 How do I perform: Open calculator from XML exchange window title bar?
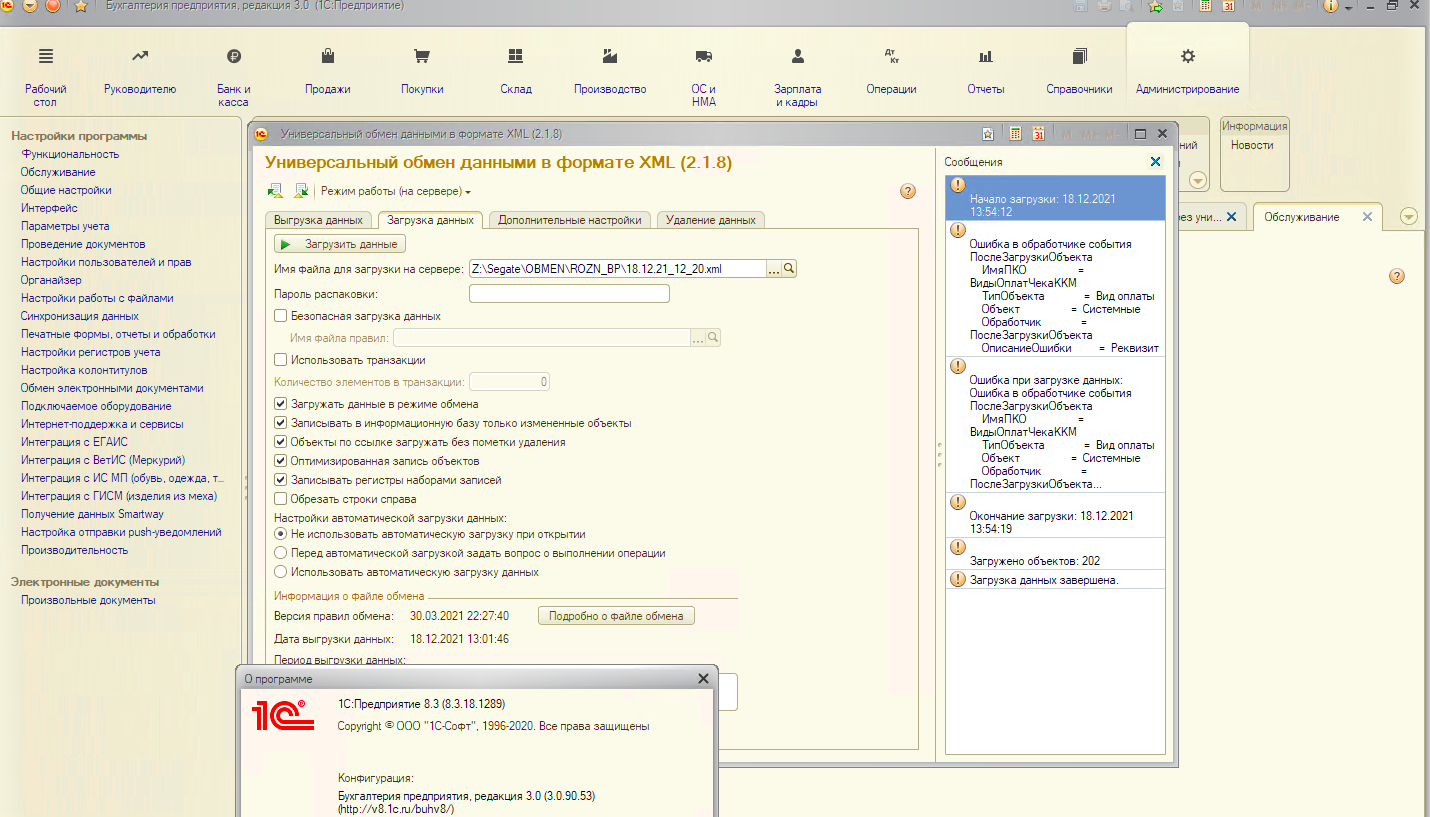[1015, 134]
